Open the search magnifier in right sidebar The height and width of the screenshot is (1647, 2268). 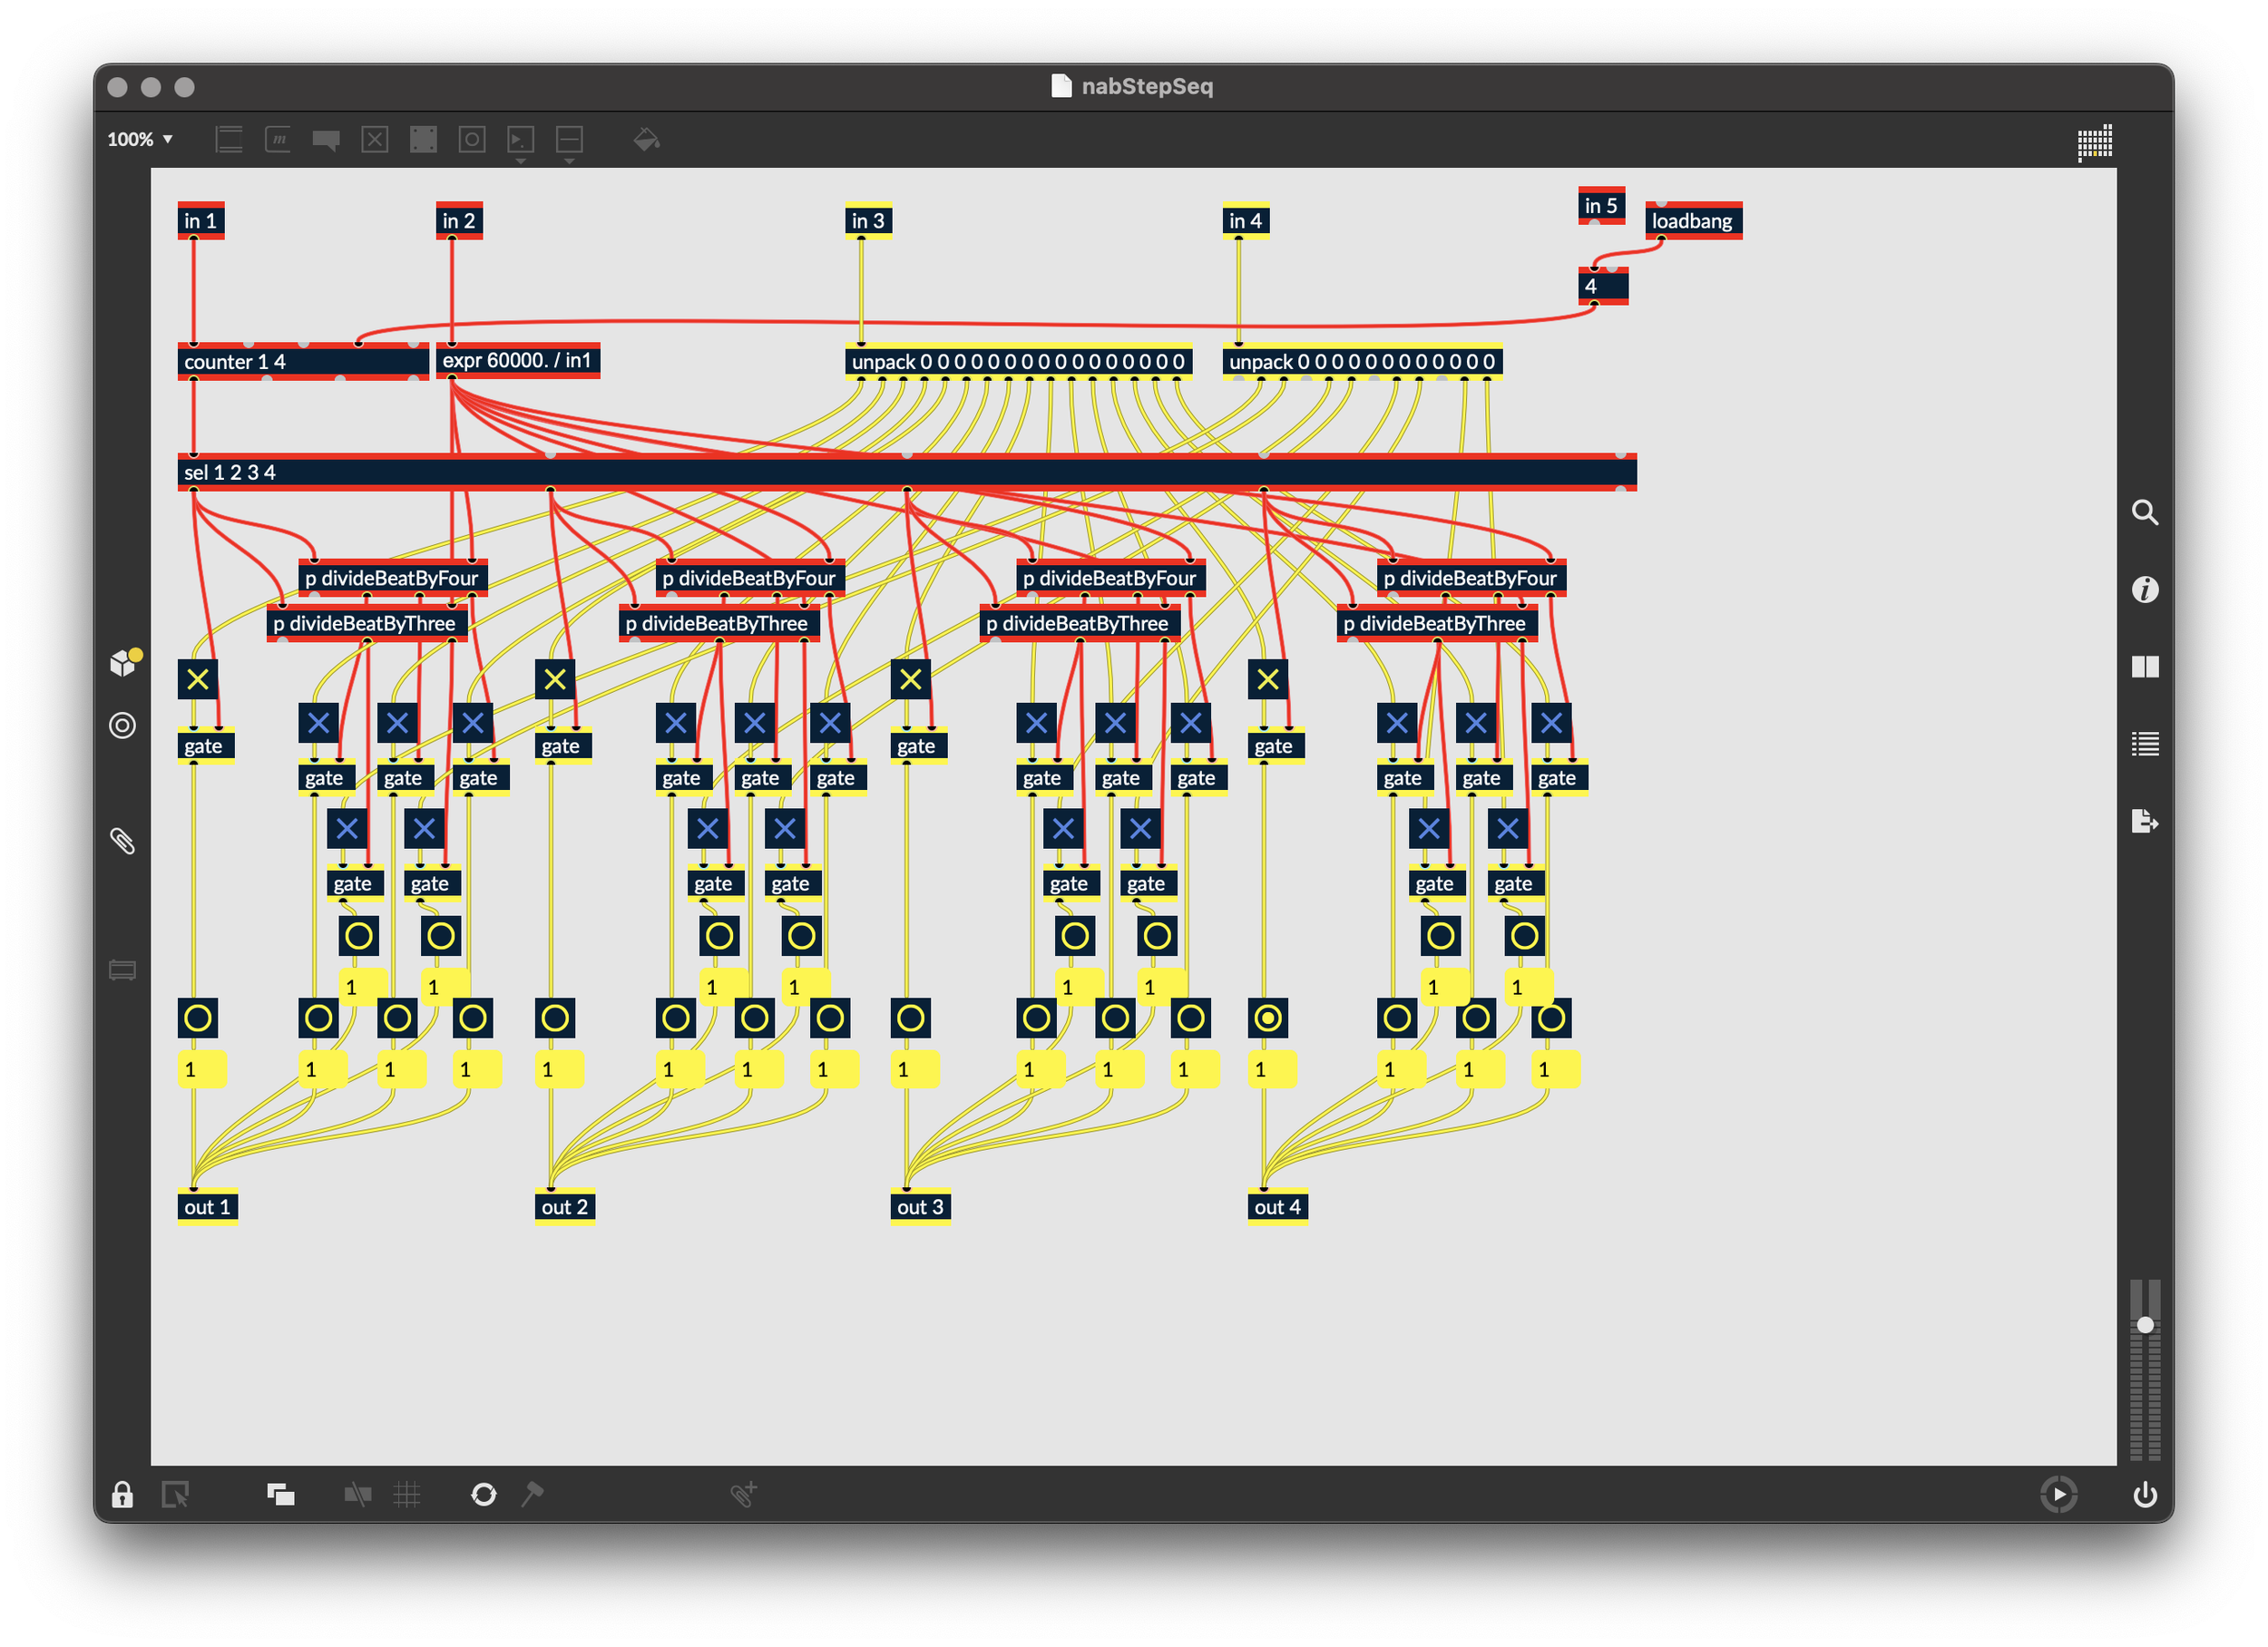2144,513
